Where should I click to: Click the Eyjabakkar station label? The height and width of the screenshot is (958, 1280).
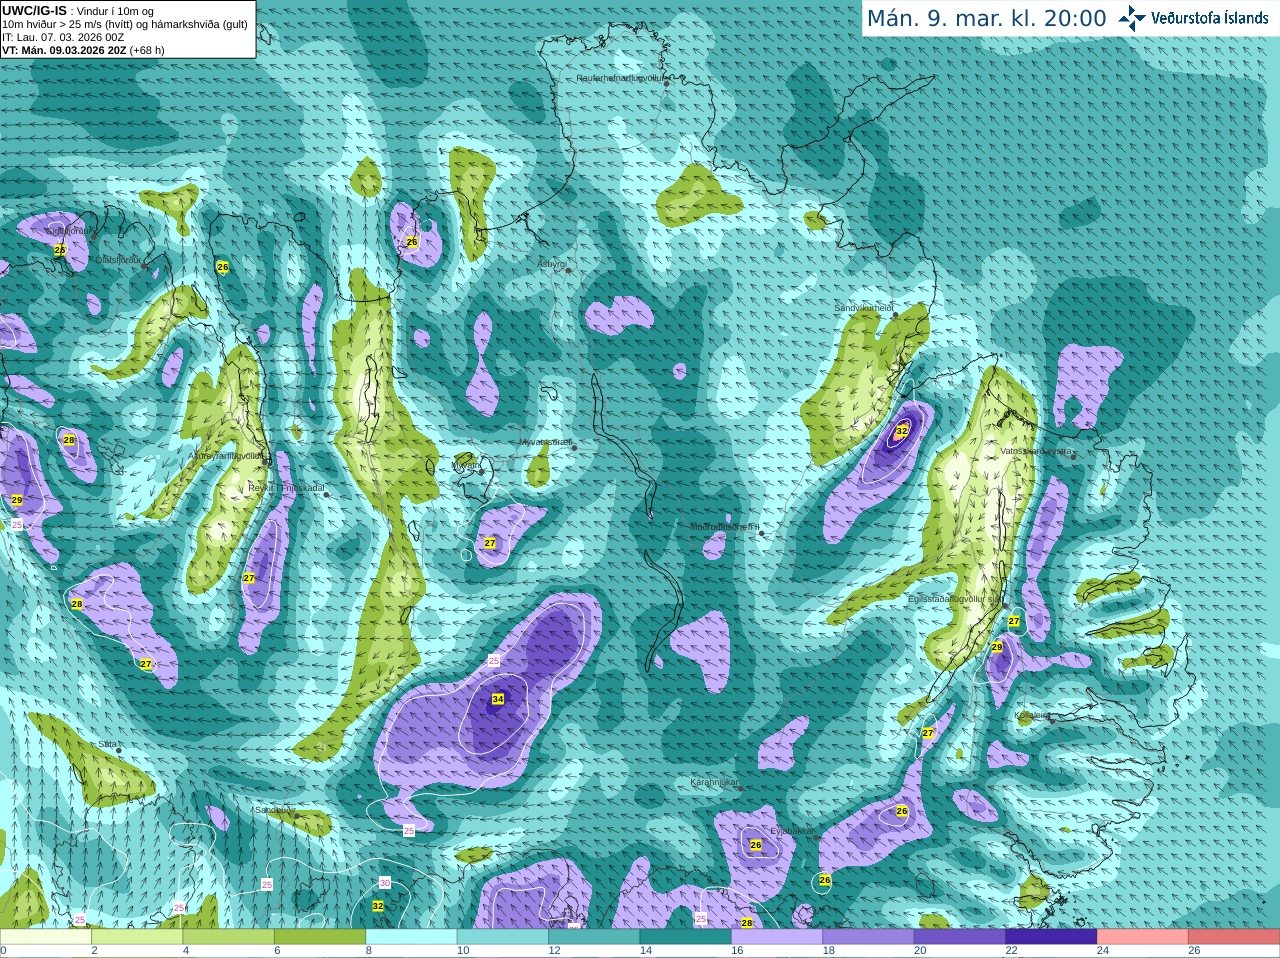click(793, 830)
